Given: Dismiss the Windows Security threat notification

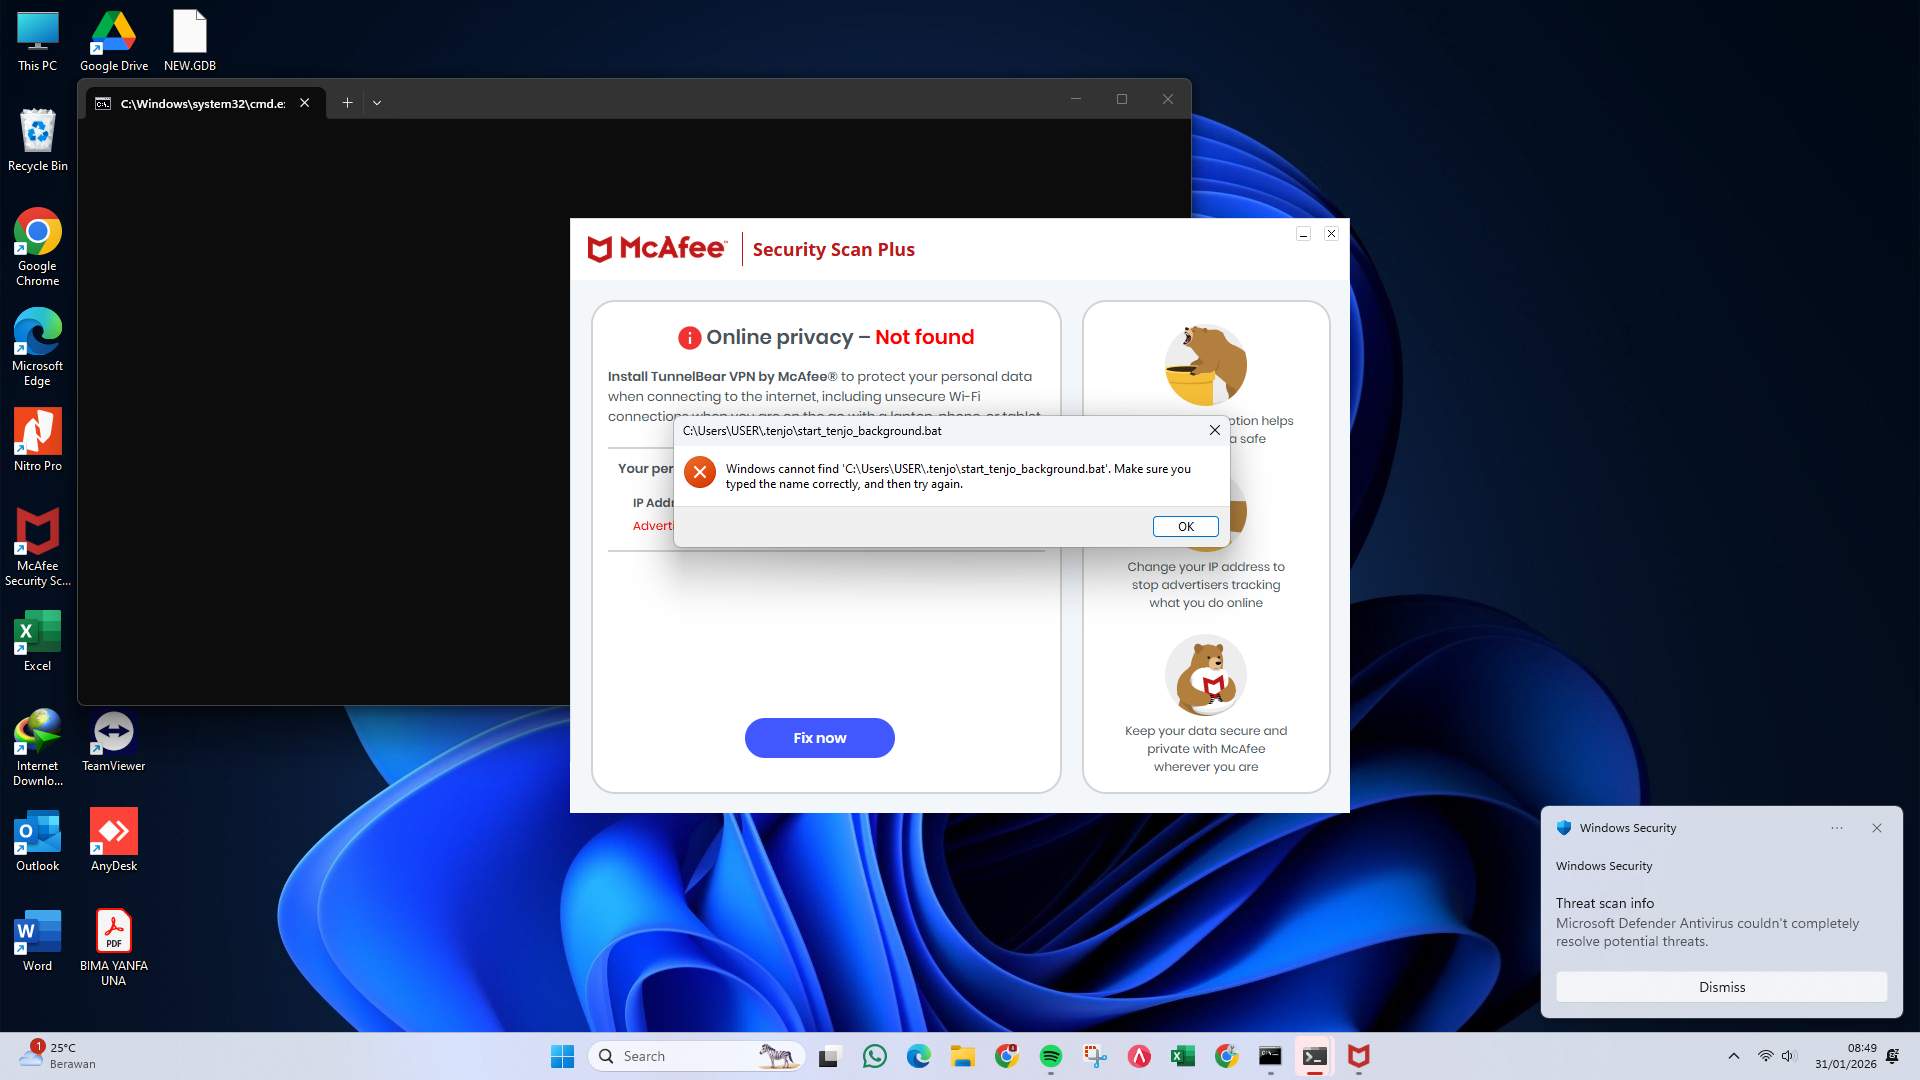Looking at the screenshot, I should [1721, 987].
